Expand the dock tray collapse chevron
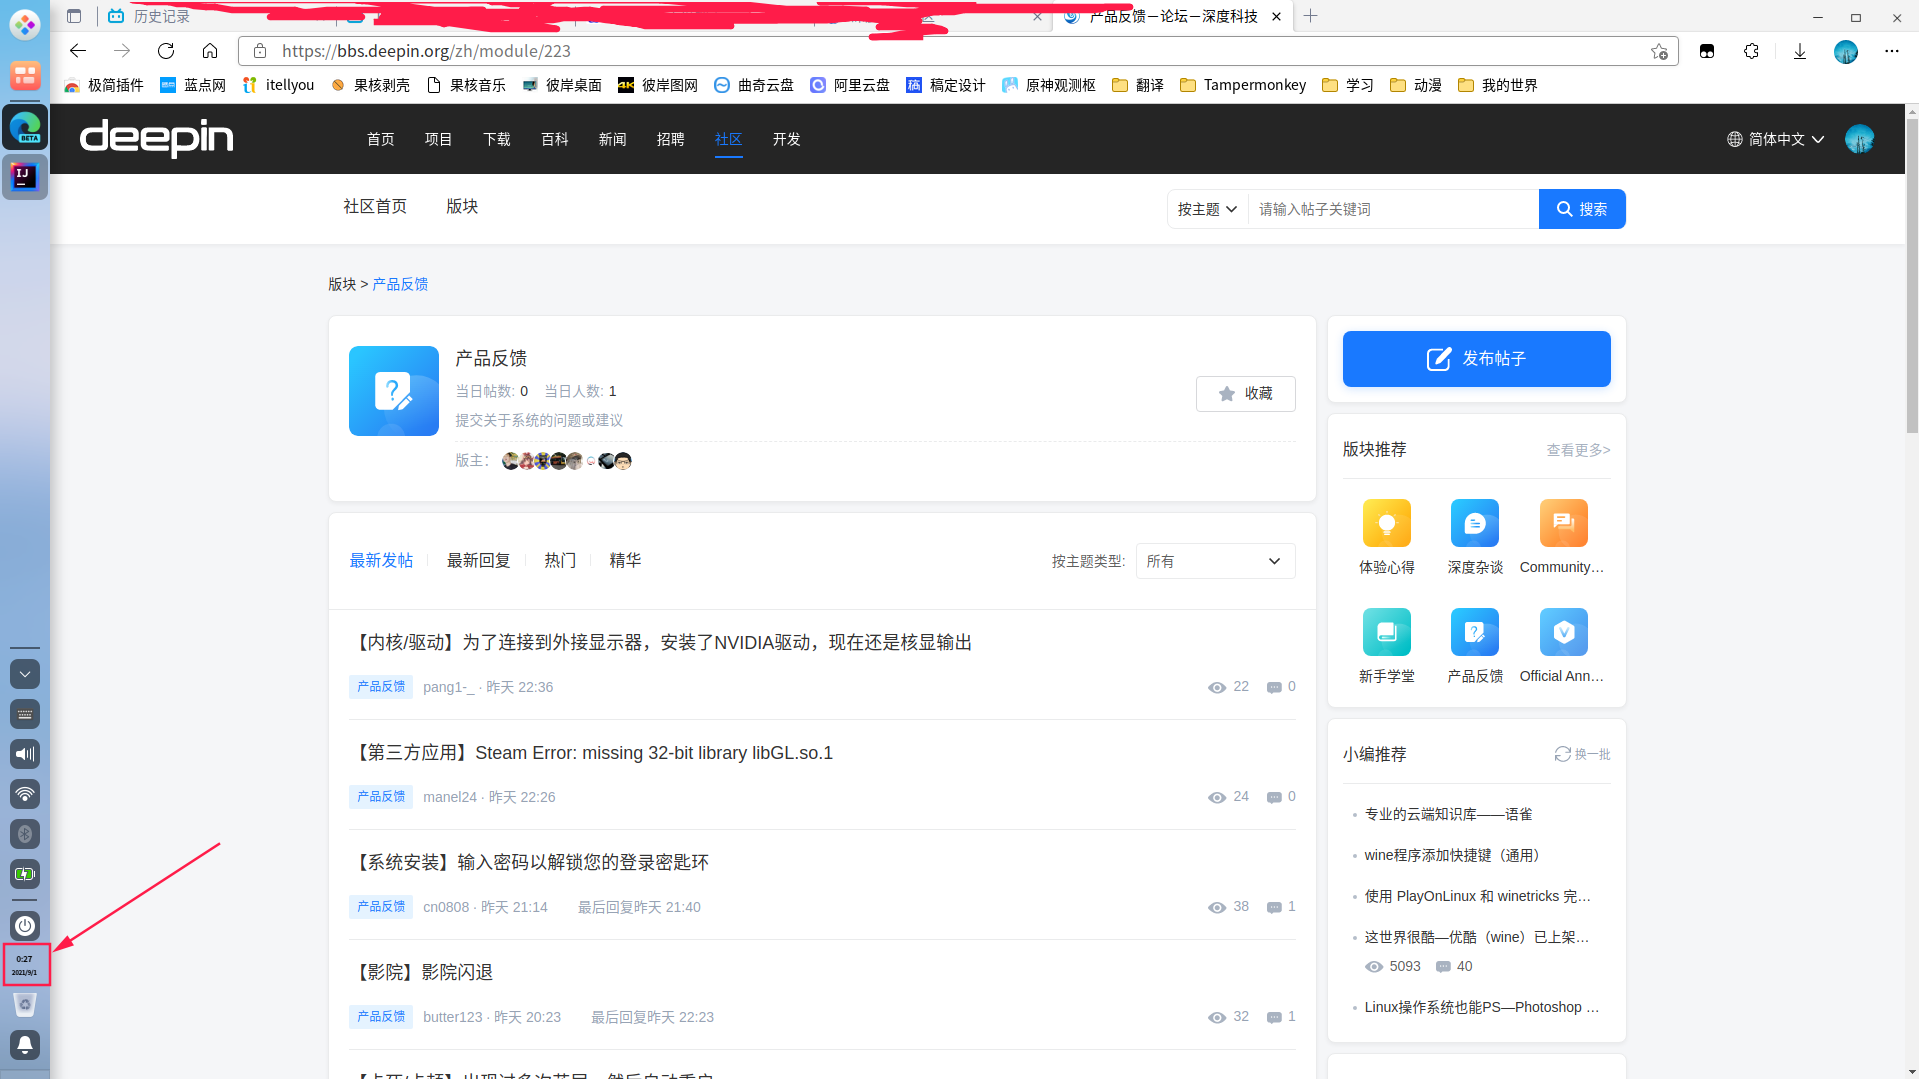This screenshot has height=1079, width=1919. click(25, 674)
